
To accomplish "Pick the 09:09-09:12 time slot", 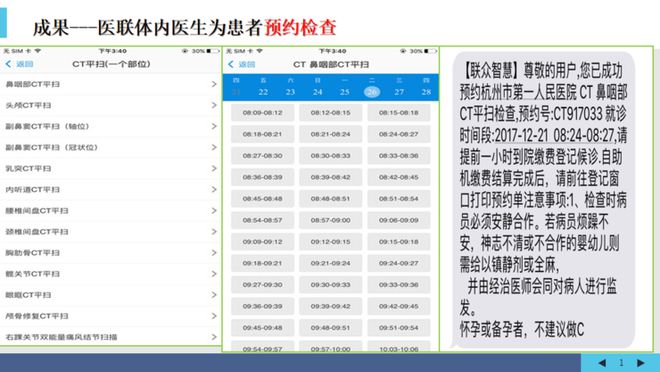I will 263,242.
